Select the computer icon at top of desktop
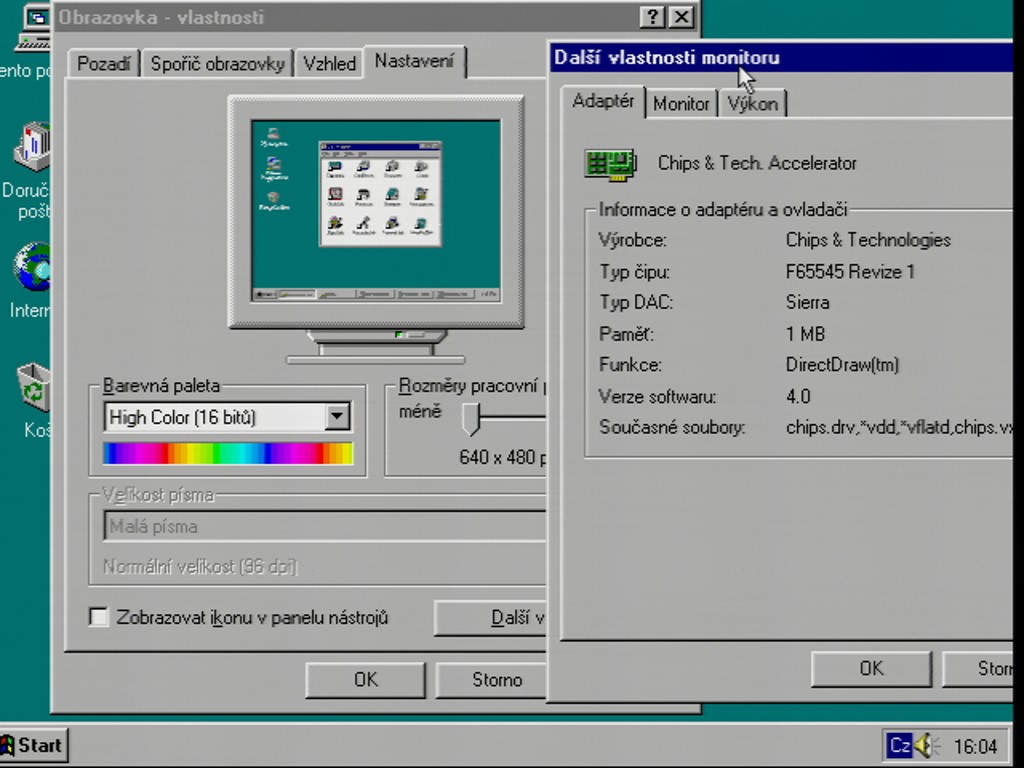This screenshot has width=1024, height=768. [33, 26]
